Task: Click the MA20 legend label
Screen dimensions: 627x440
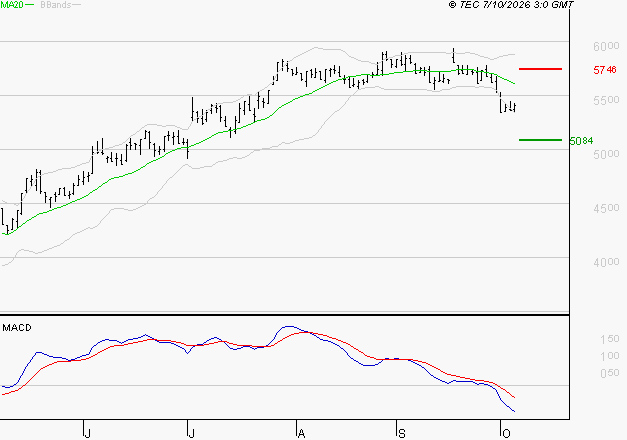Action: pyautogui.click(x=12, y=5)
